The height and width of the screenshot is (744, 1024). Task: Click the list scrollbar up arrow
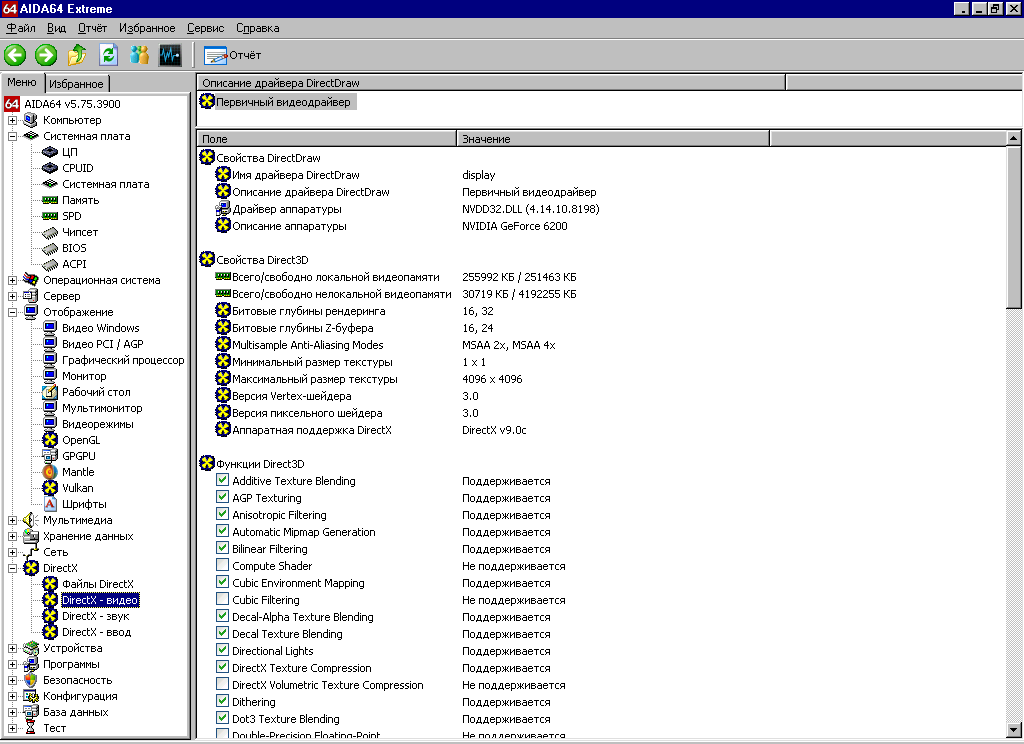point(1014,139)
